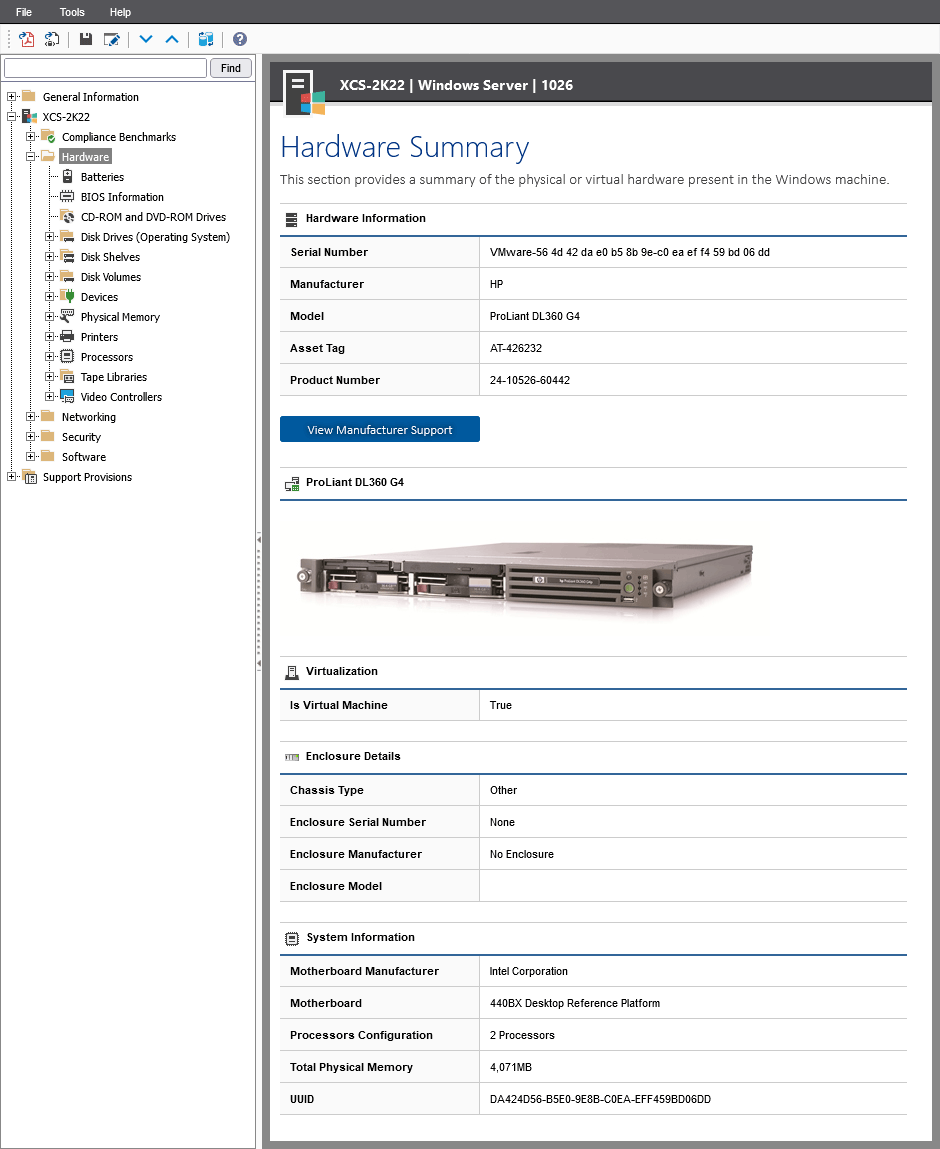Select Batteries tree item
Image resolution: width=940 pixels, height=1149 pixels.
pos(103,177)
